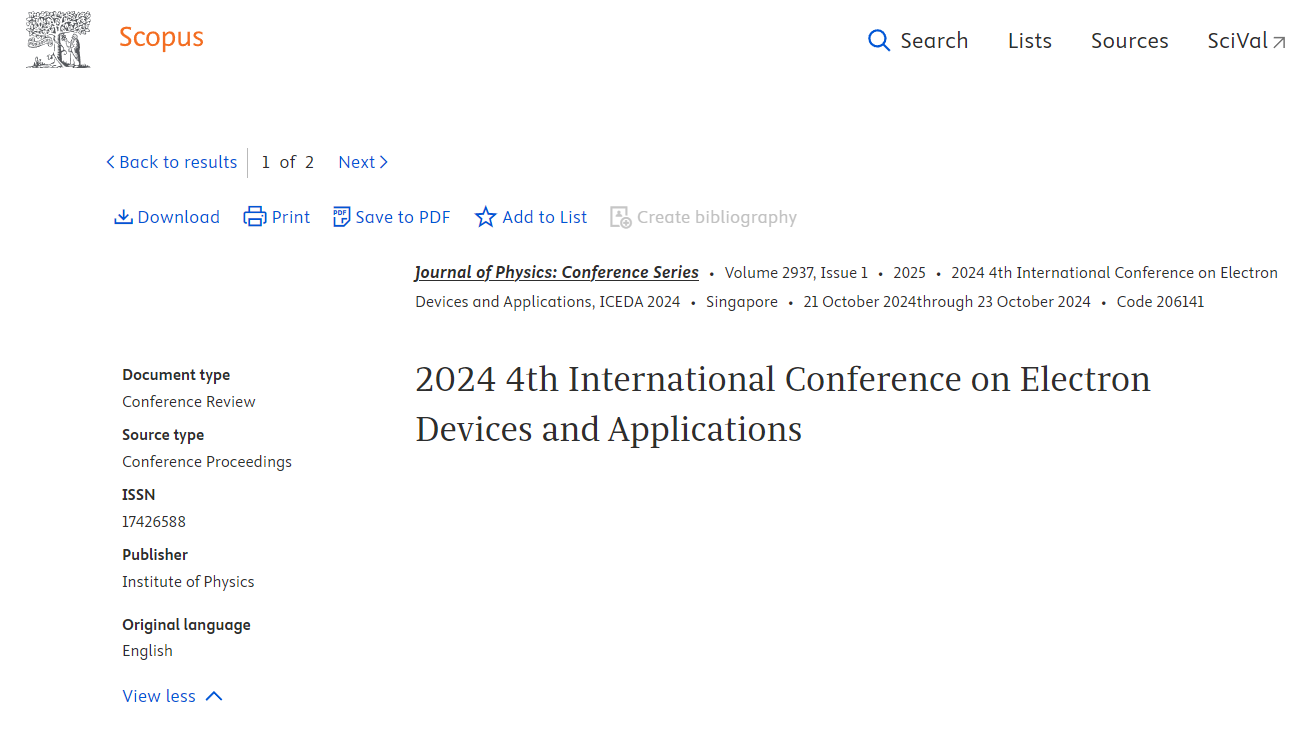Image resolution: width=1300 pixels, height=739 pixels.
Task: Select Institute of Physics publisher text
Action: (x=188, y=581)
